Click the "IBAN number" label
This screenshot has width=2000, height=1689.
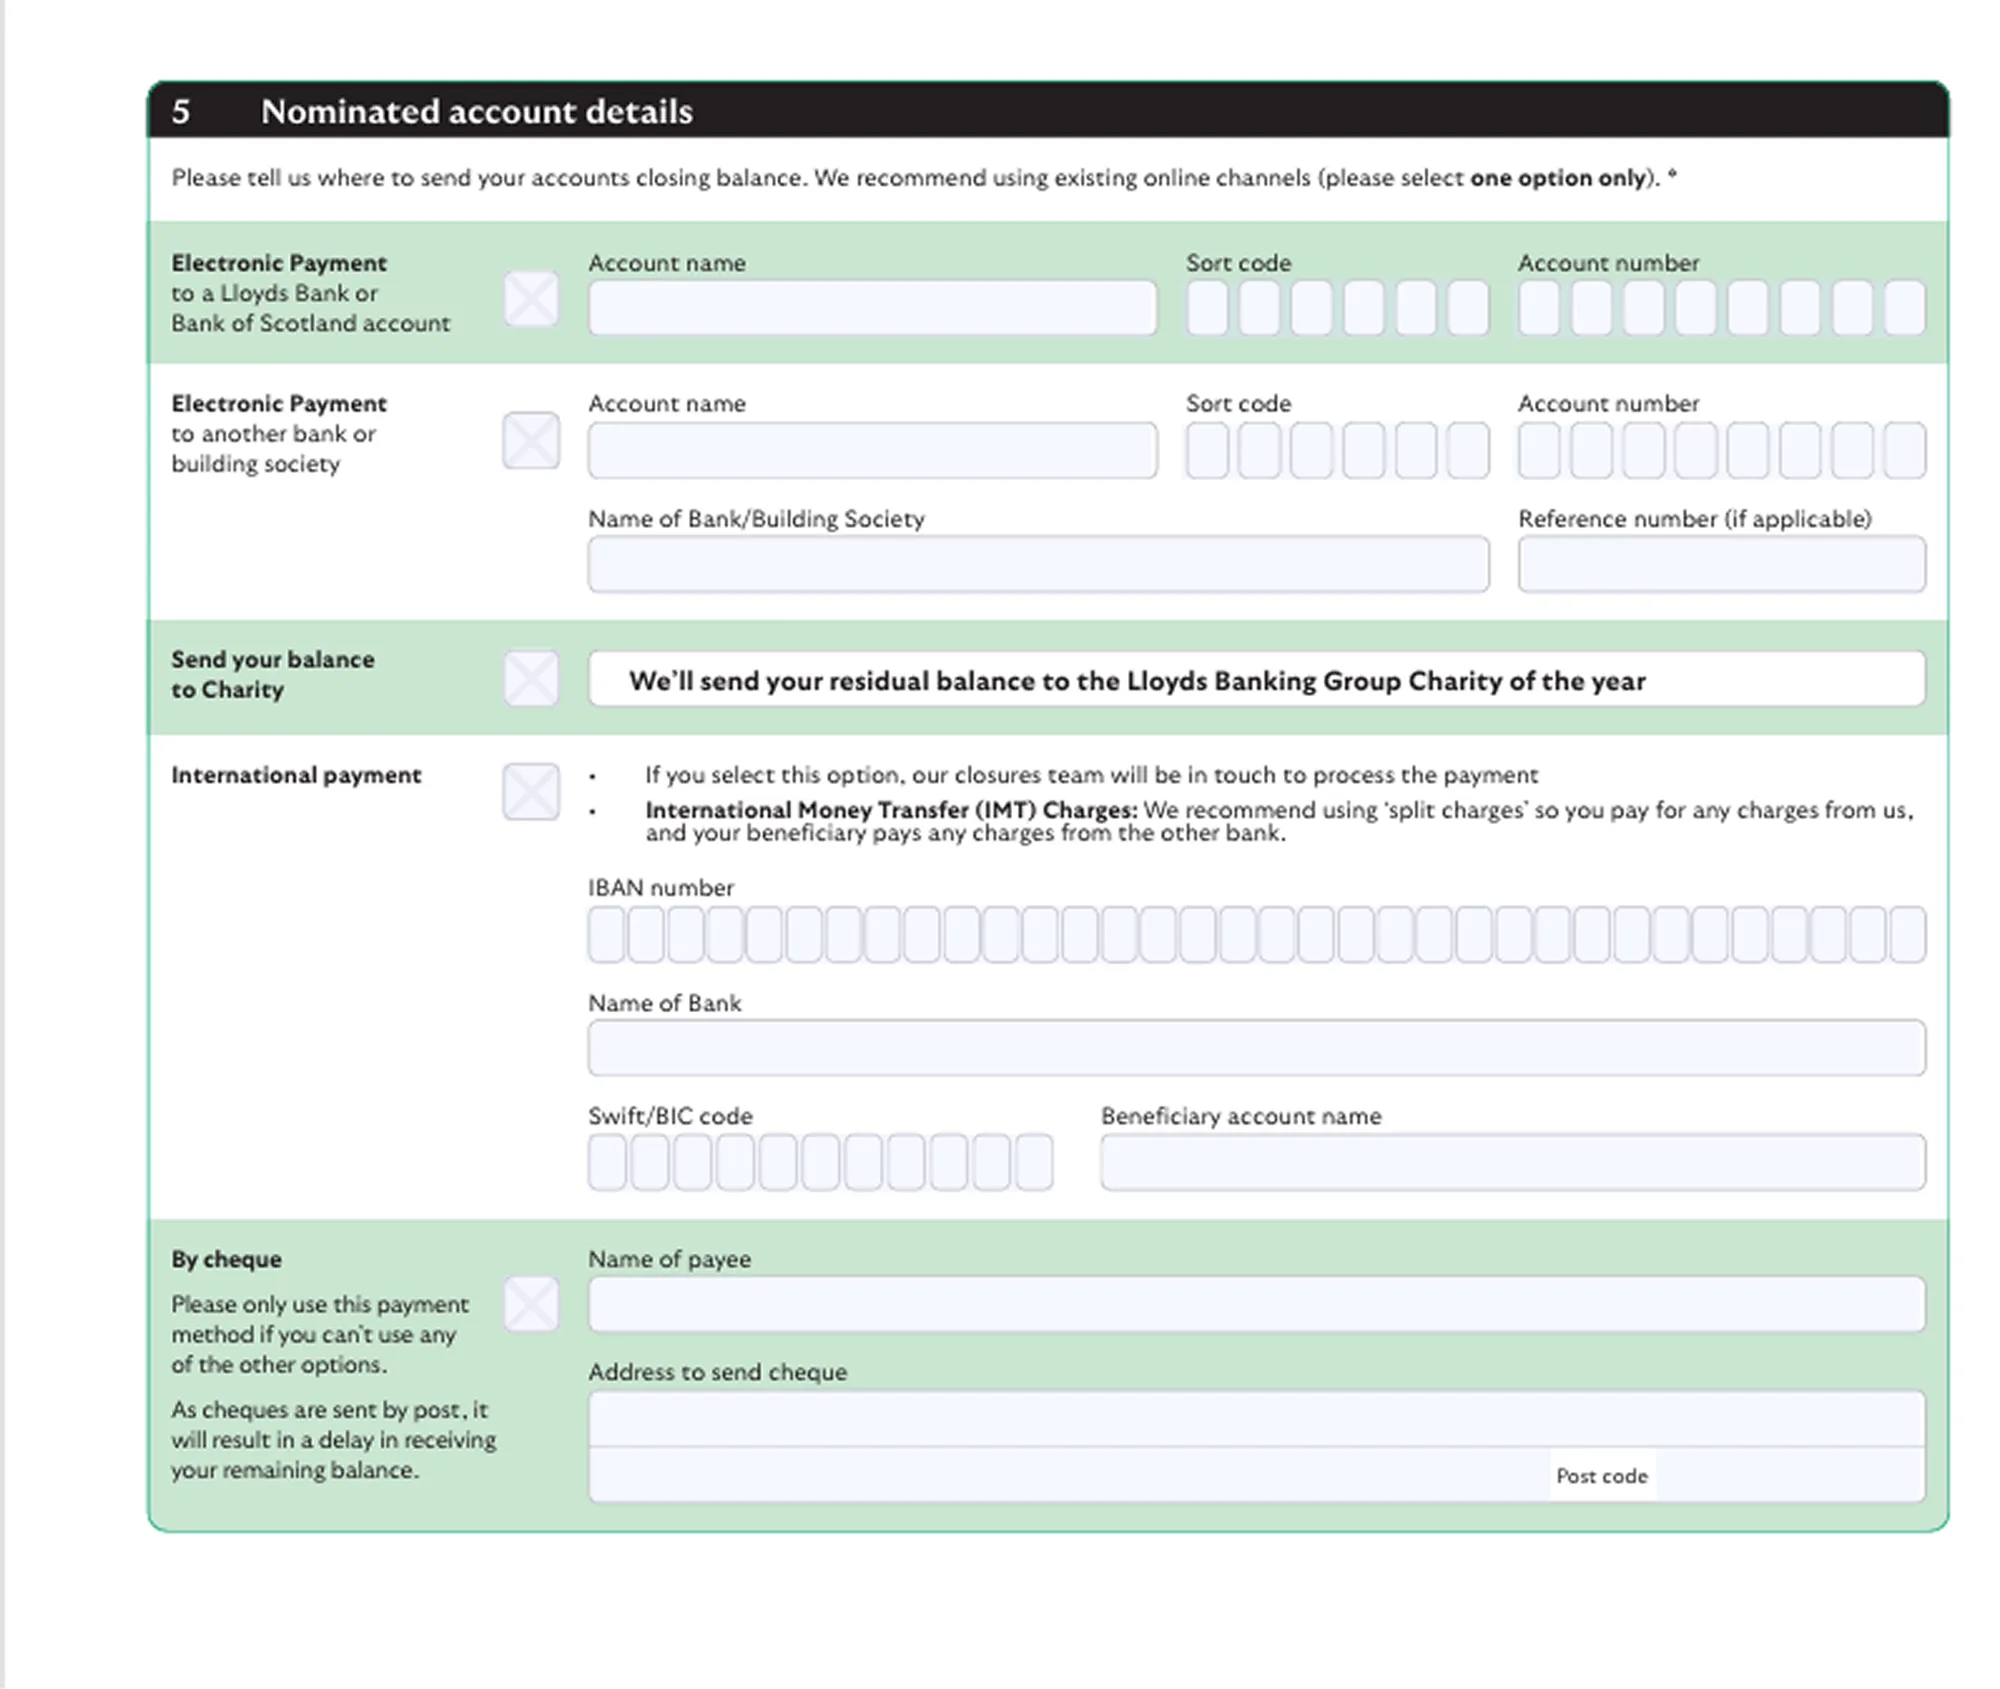click(x=660, y=888)
